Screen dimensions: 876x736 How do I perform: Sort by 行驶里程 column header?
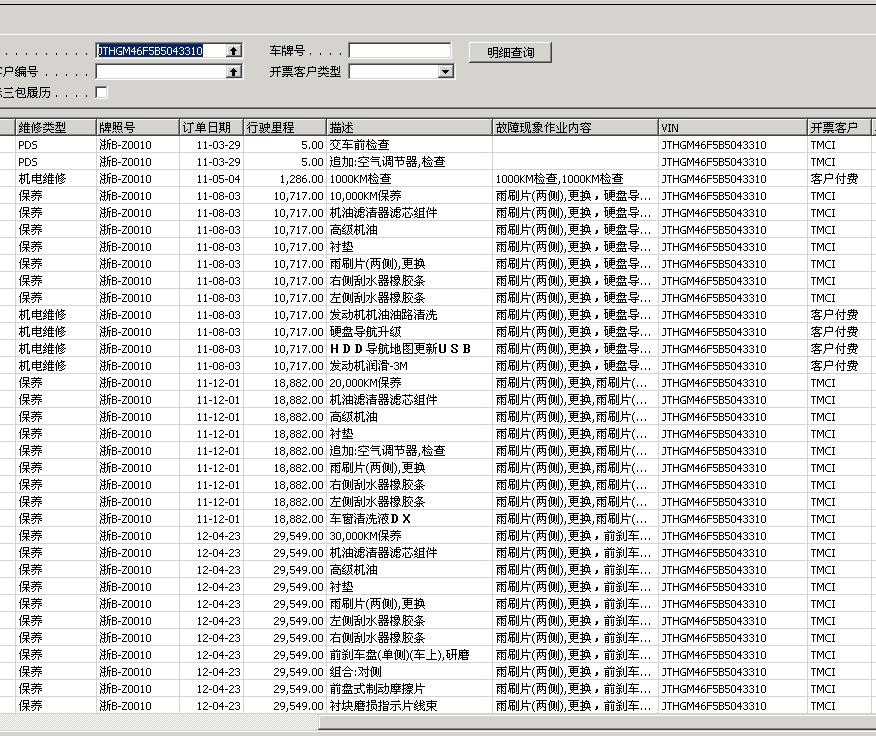click(285, 127)
